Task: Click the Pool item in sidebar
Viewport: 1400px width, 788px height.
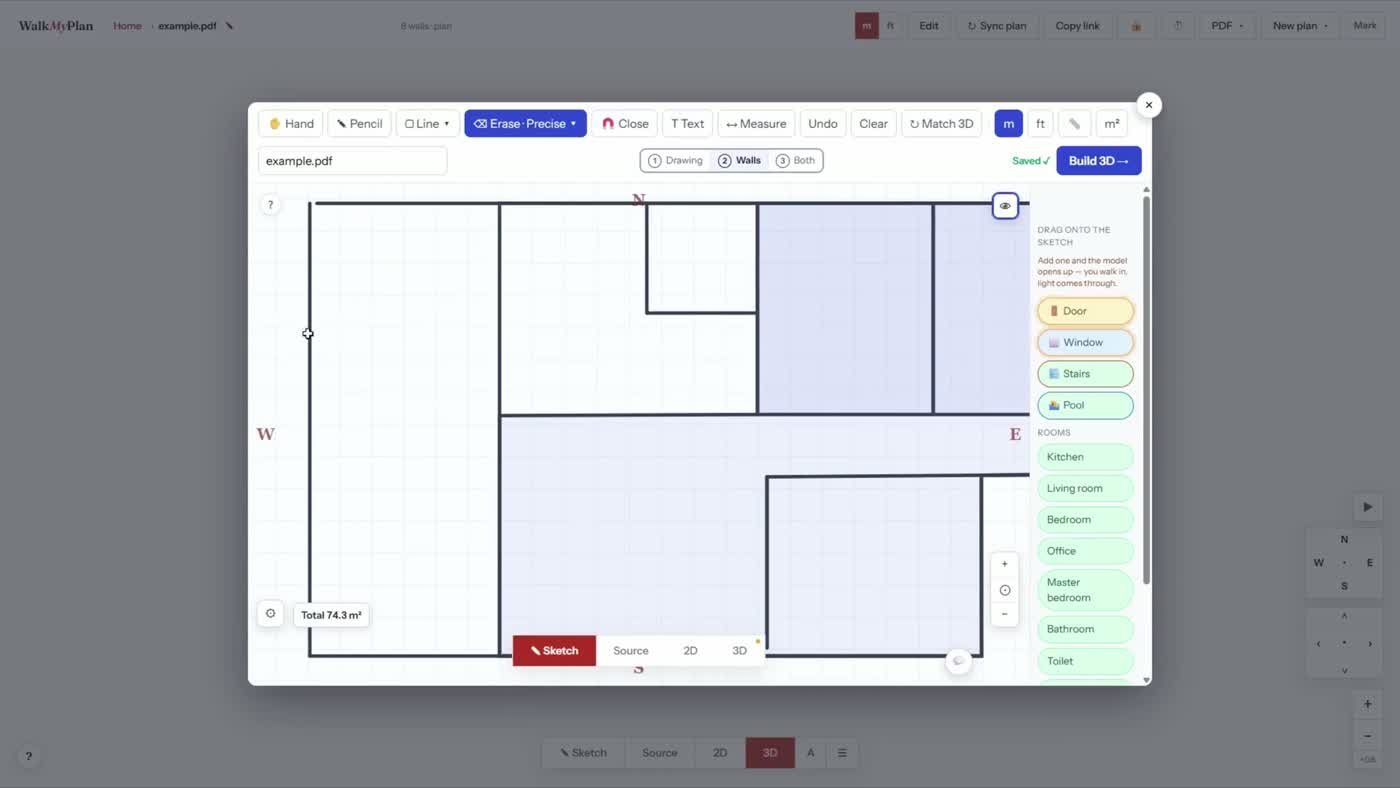Action: [x=1085, y=405]
